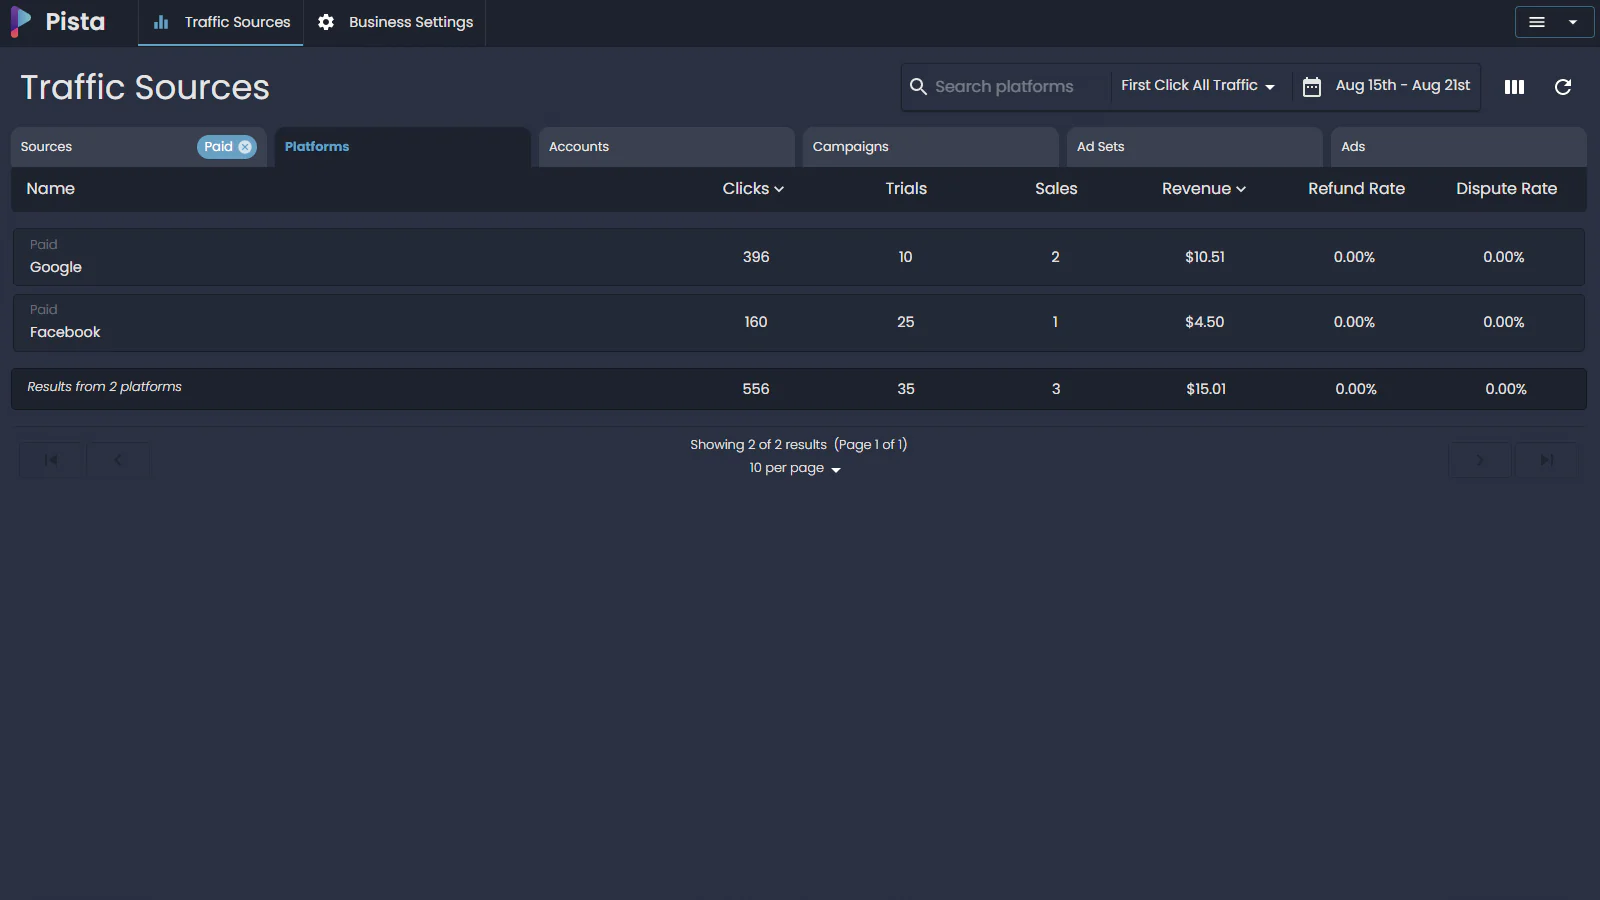Click the previous page arrow

pos(118,460)
